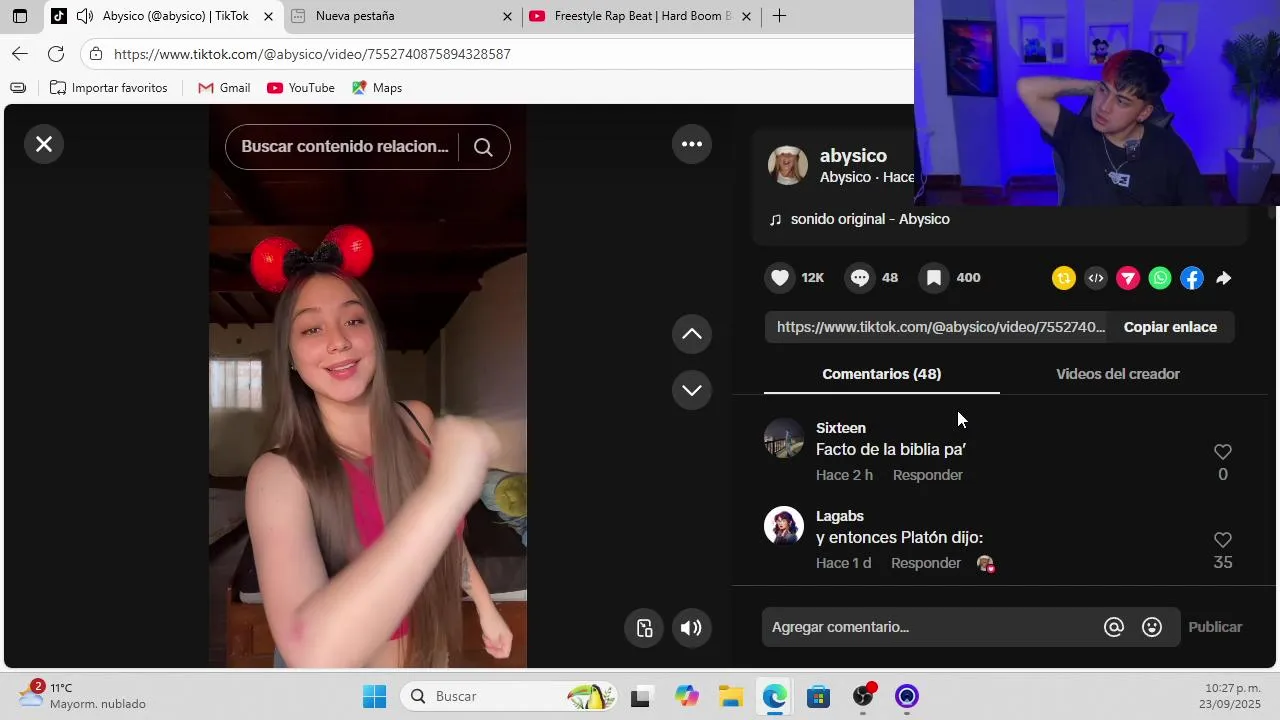Open Sixteen's profile avatar
The width and height of the screenshot is (1280, 720).
click(784, 438)
